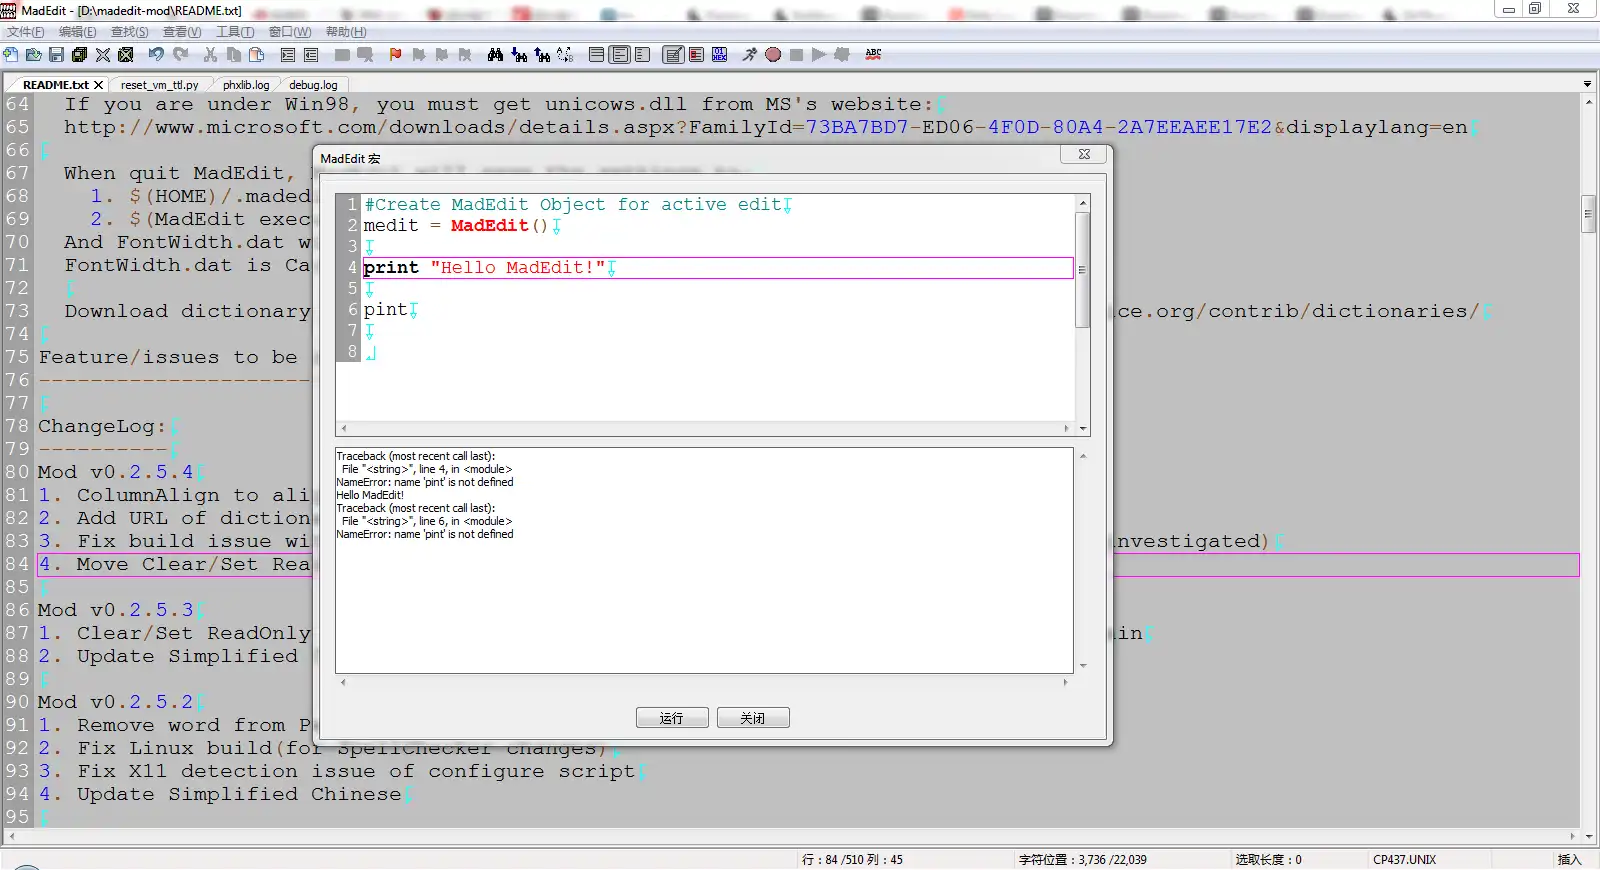Enable Wrap By Column mode
Screen dimensions: 1600x870
642,55
